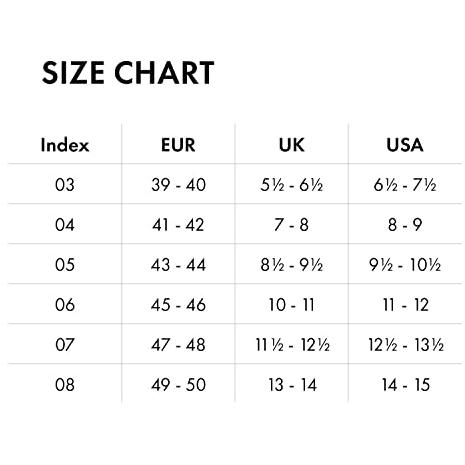
Task: Click USA size 14 - 15 cell
Action: 406,385
